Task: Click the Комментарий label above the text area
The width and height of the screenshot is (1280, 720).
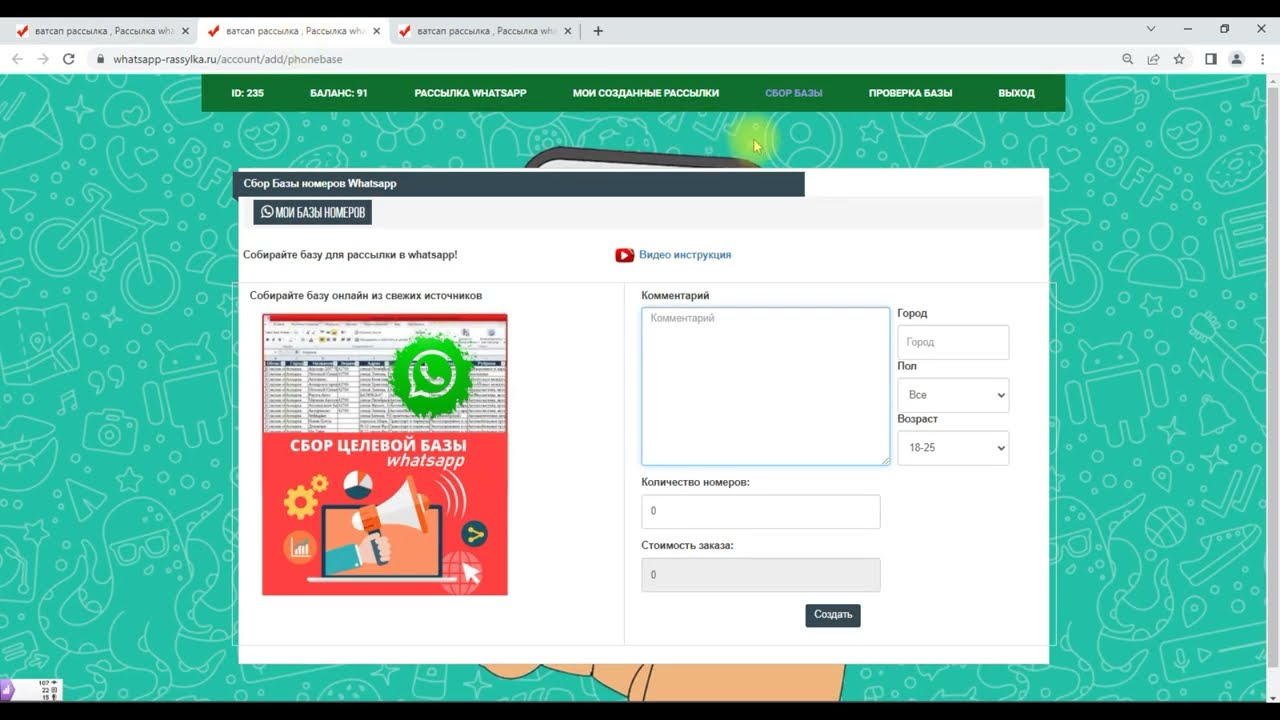Action: coord(675,296)
